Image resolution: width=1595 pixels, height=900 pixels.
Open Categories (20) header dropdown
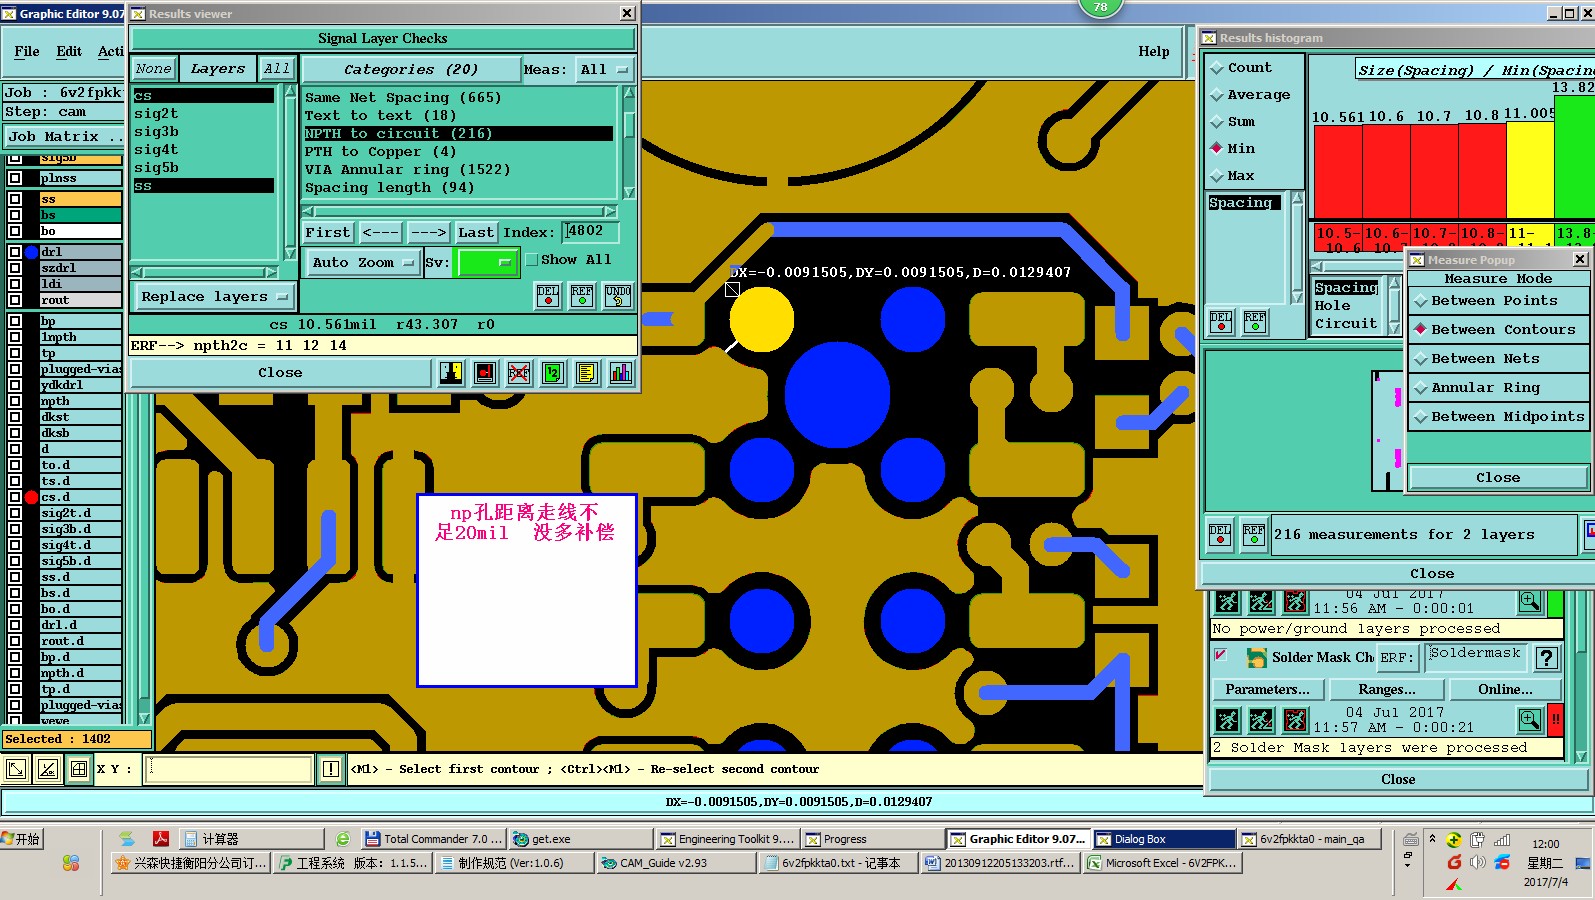[x=410, y=70]
